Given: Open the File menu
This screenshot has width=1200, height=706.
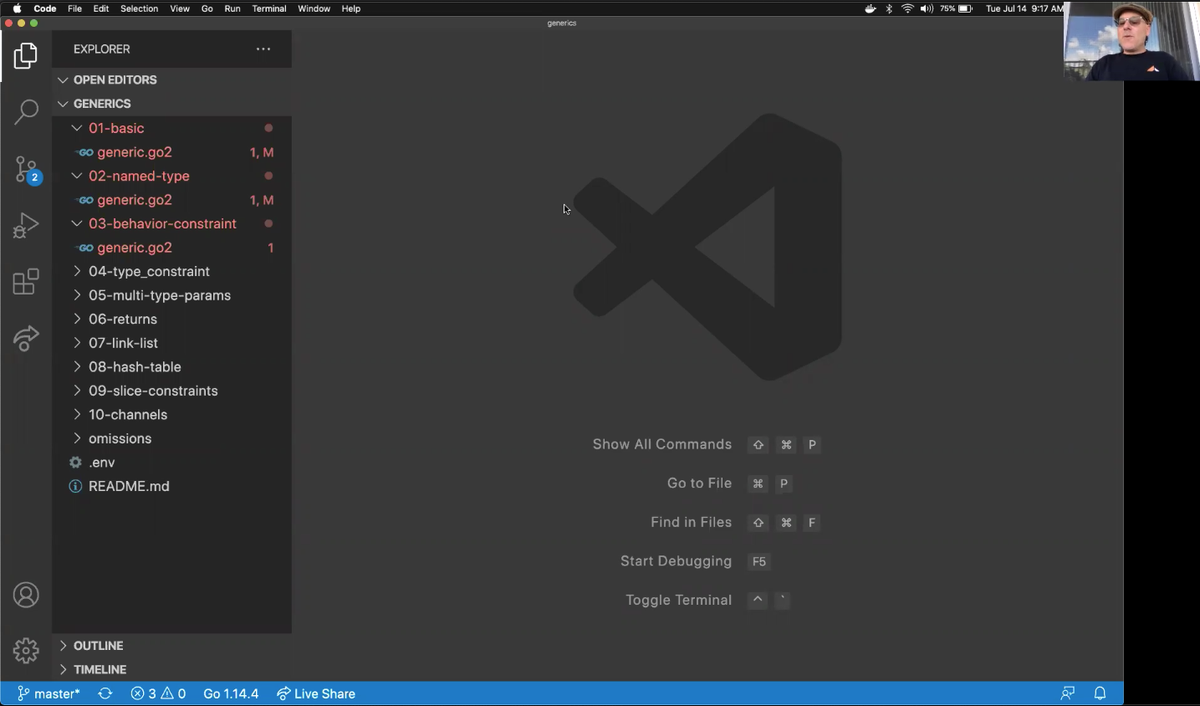Looking at the screenshot, I should point(75,8).
